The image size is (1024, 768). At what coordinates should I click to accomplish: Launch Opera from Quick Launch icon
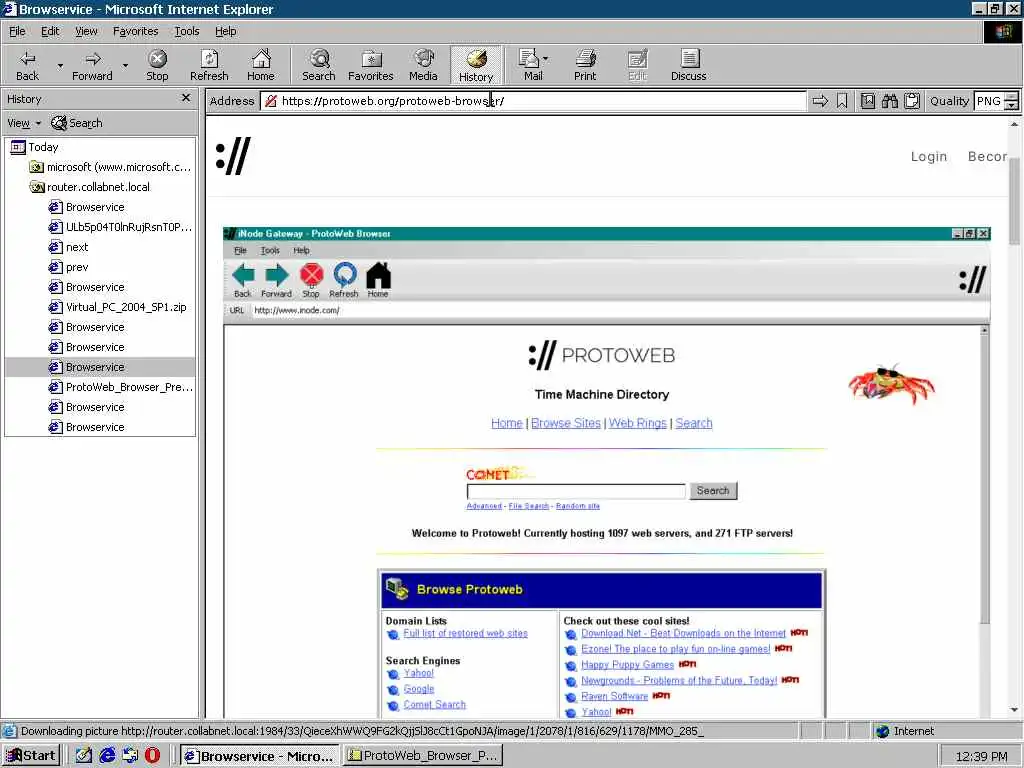click(x=152, y=756)
